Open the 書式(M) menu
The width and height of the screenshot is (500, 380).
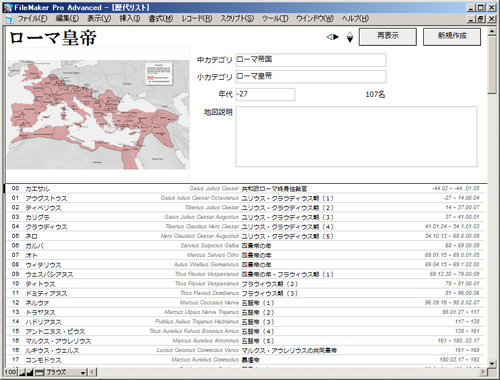(x=161, y=19)
